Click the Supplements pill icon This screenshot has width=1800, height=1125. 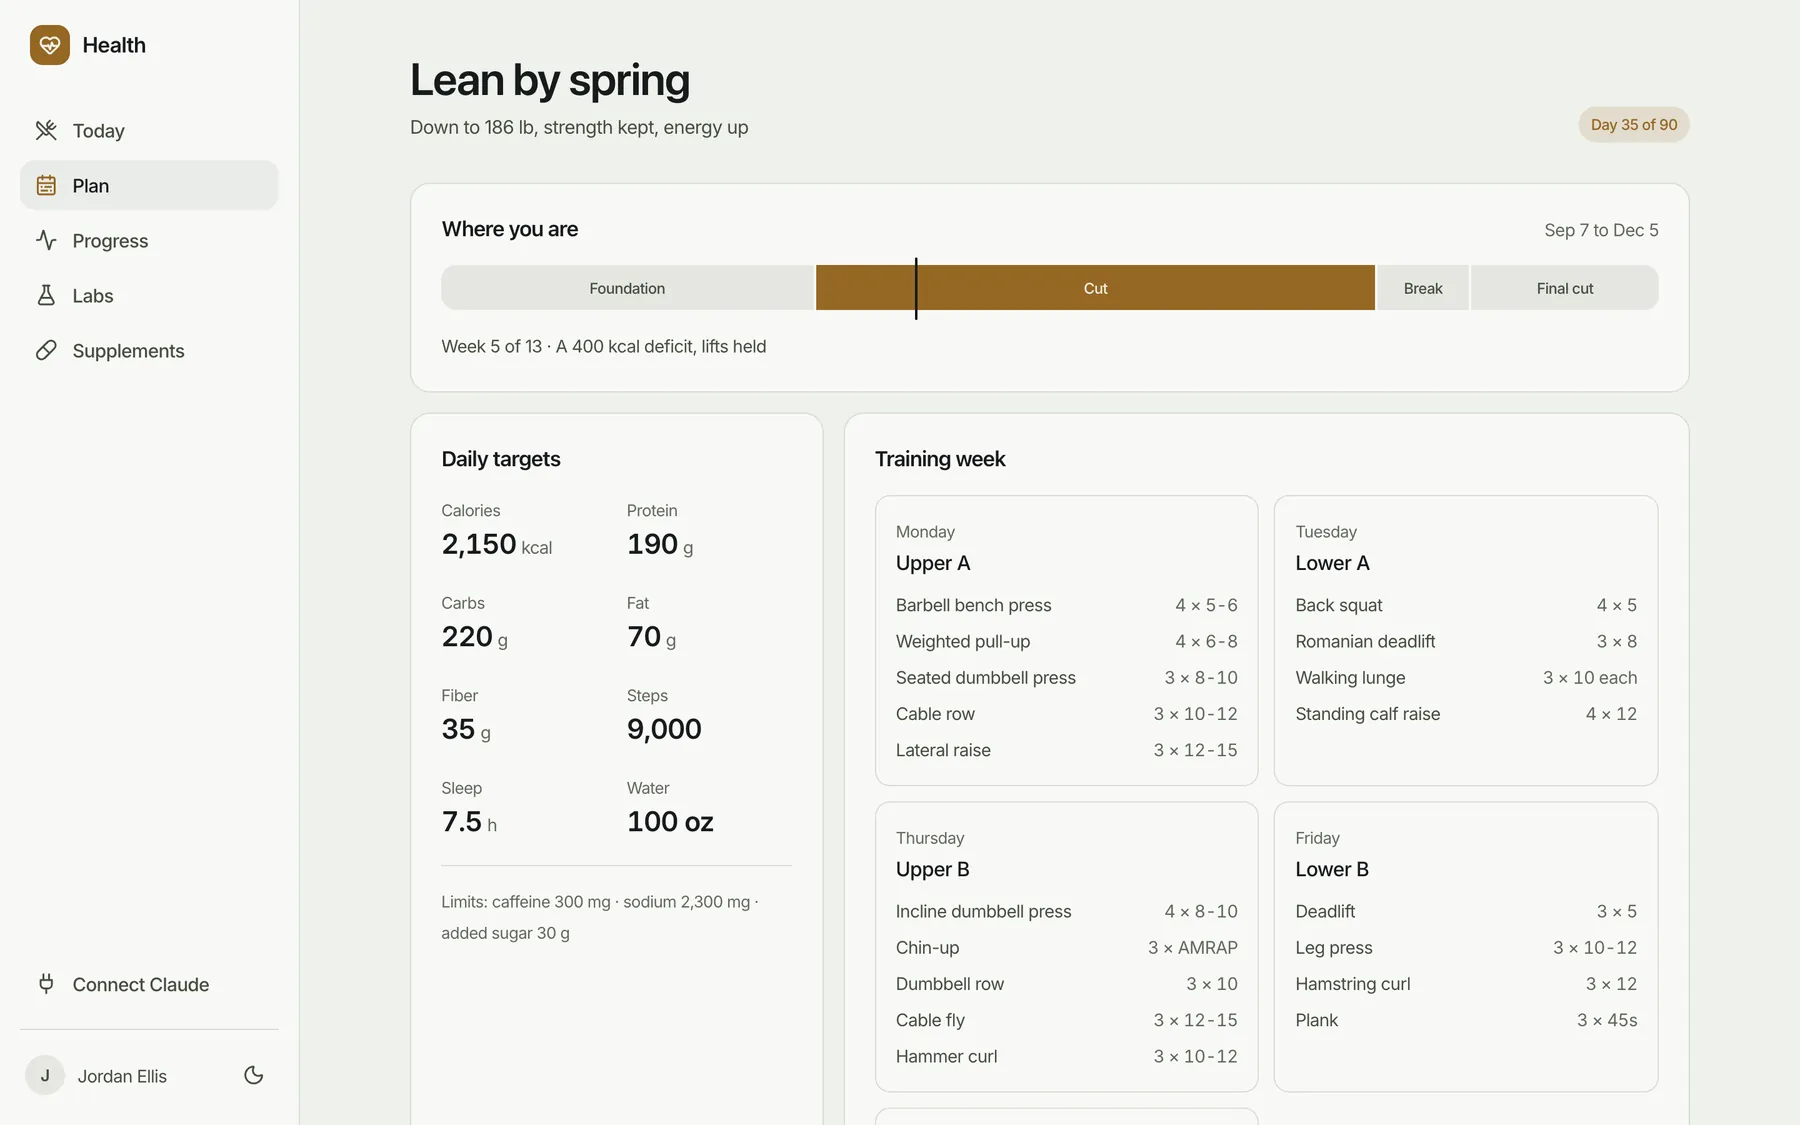[x=46, y=350]
